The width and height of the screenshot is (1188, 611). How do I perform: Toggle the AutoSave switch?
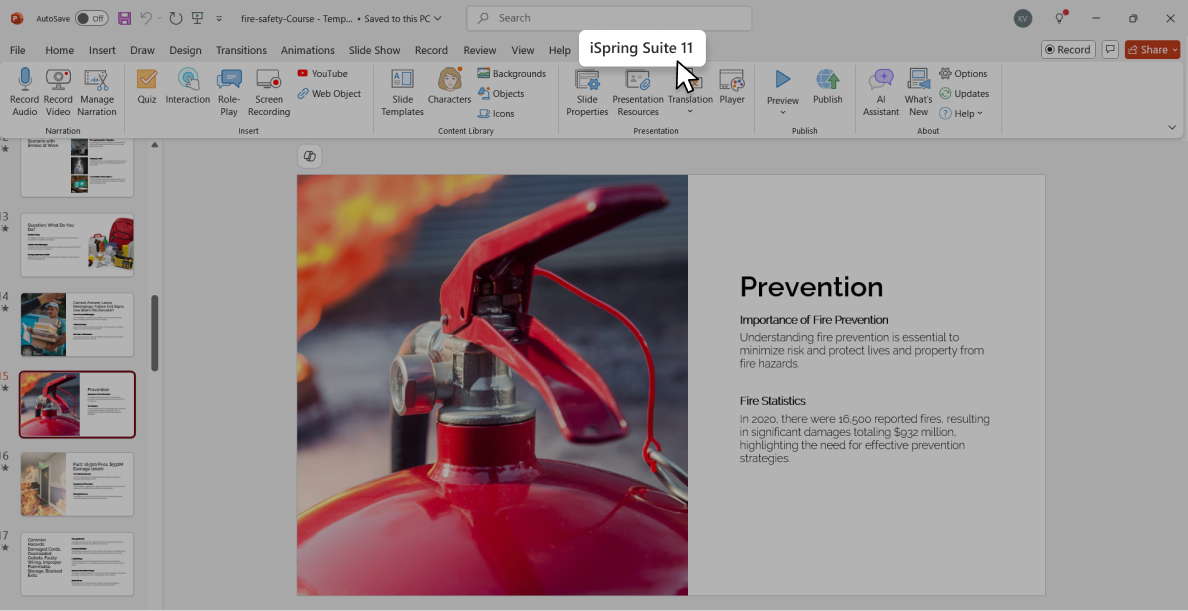[92, 18]
